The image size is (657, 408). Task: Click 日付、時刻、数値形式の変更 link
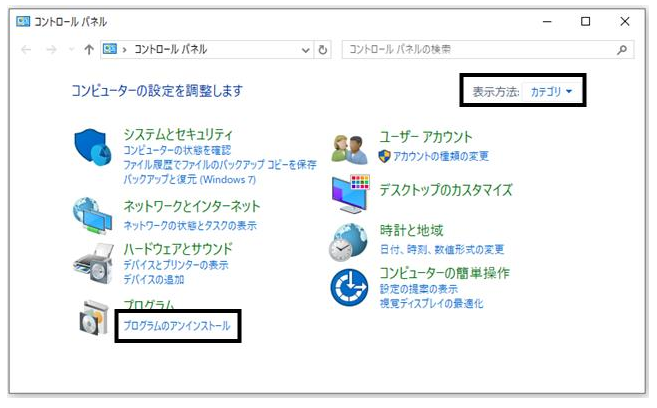click(x=442, y=250)
